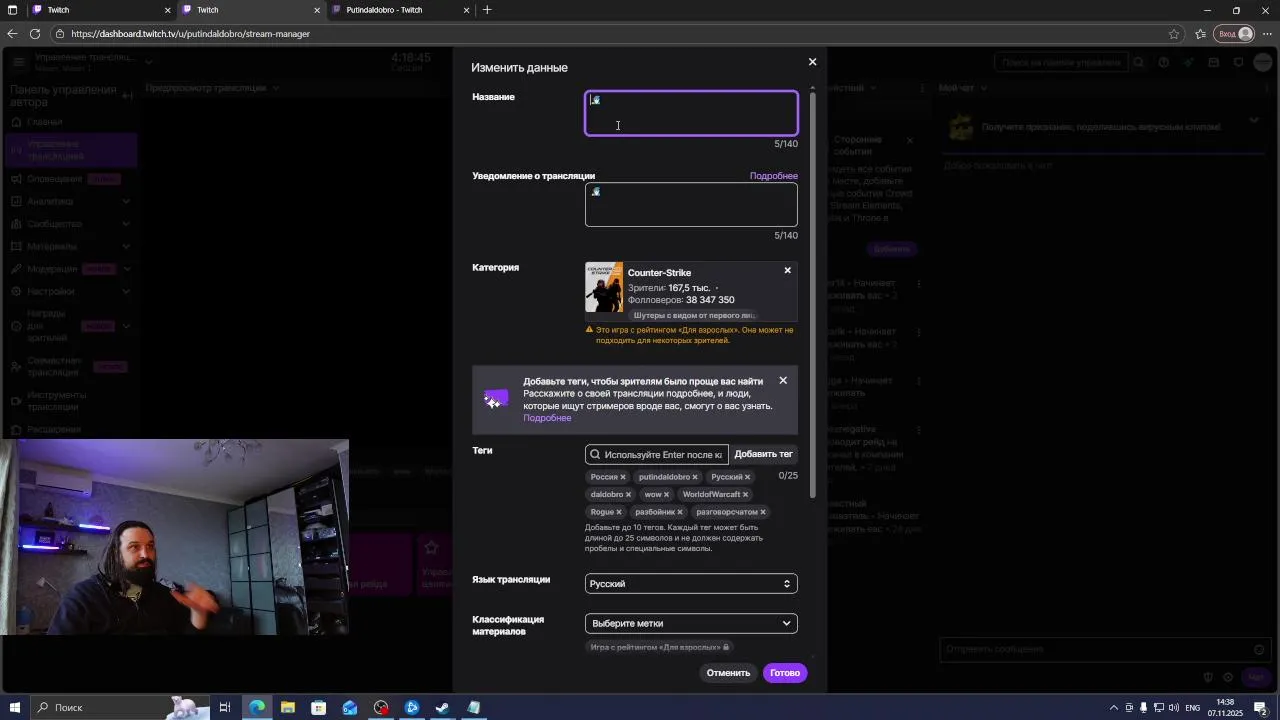Focus the tags search input
Viewport: 1280px width, 720px height.
tap(657, 454)
